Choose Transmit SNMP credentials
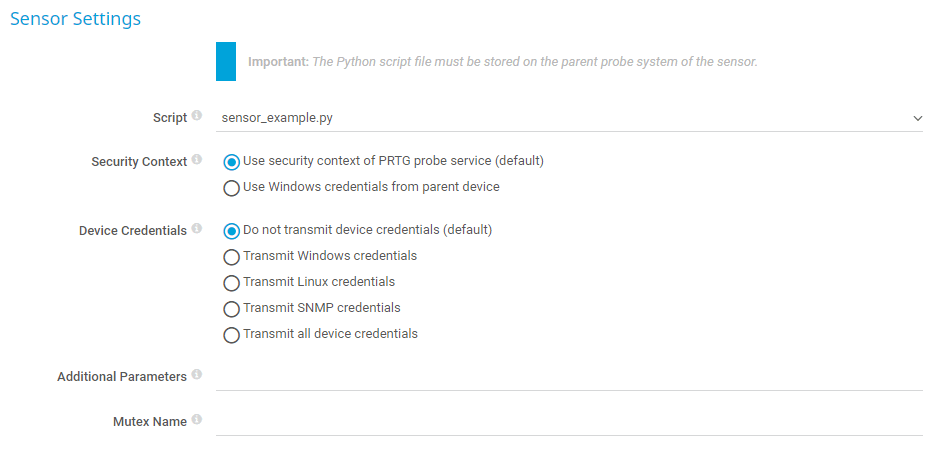 [x=232, y=308]
